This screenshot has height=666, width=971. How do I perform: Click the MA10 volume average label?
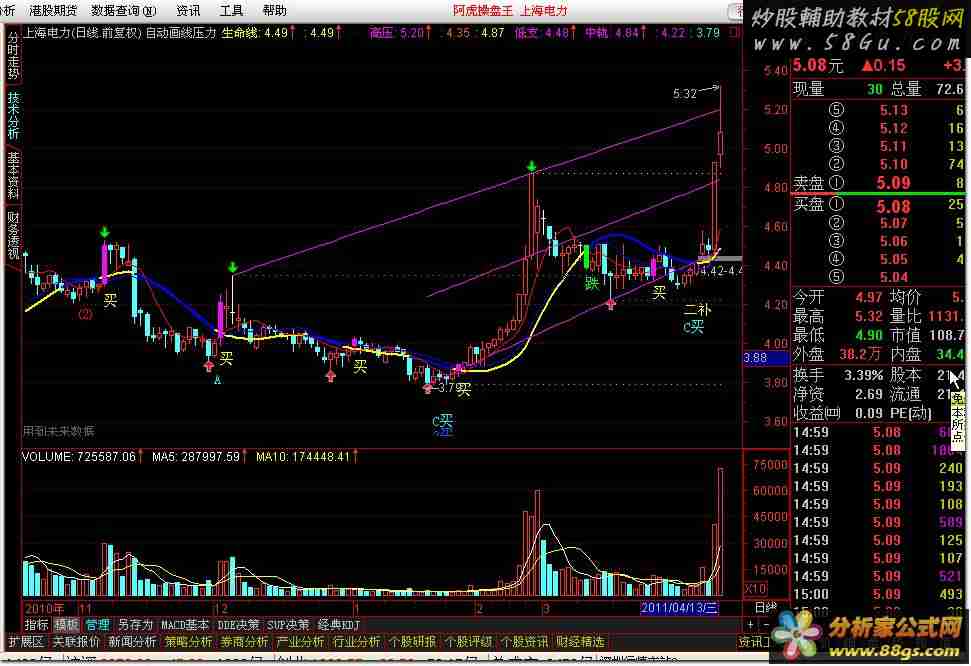coord(307,457)
